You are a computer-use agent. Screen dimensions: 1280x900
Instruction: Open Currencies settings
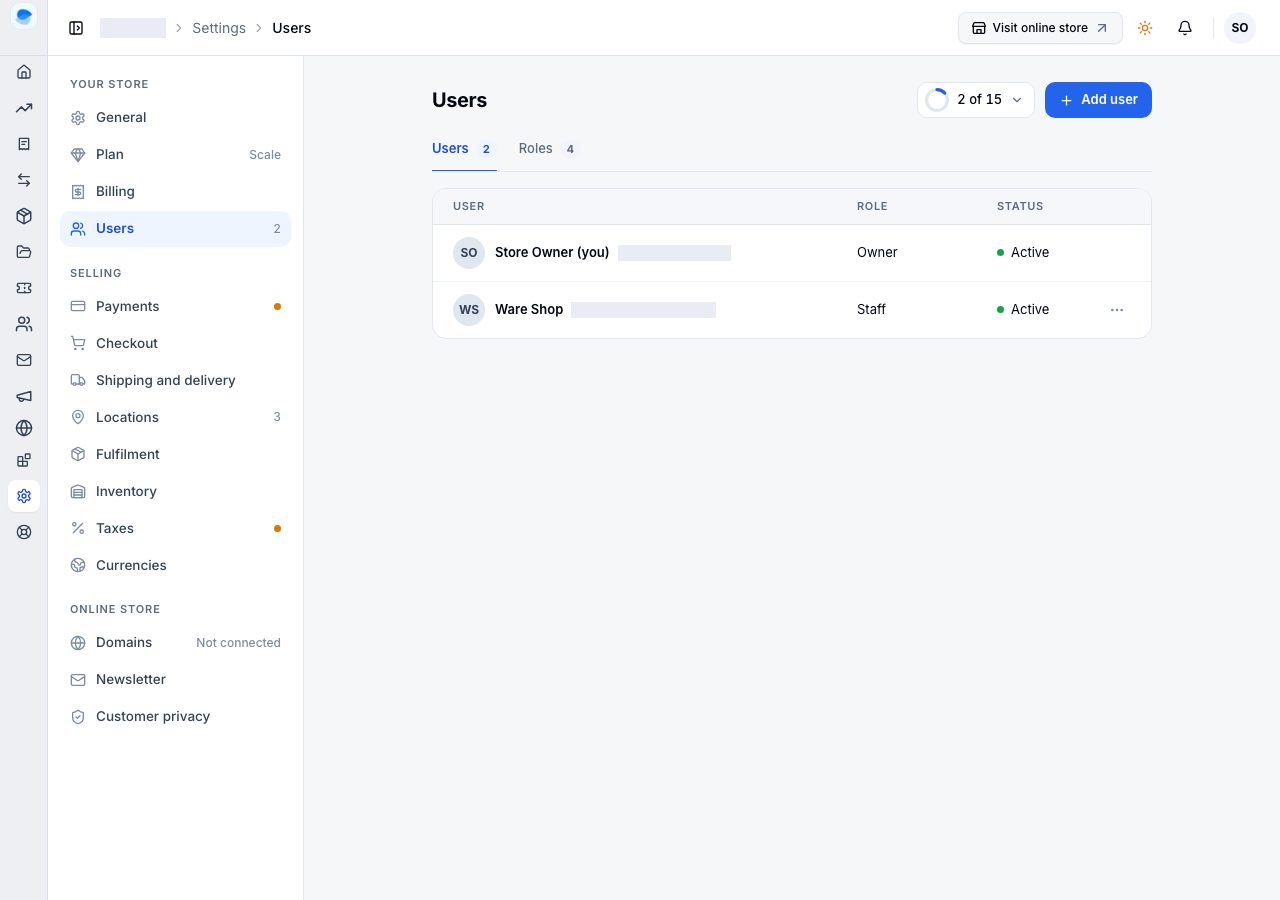(175, 565)
